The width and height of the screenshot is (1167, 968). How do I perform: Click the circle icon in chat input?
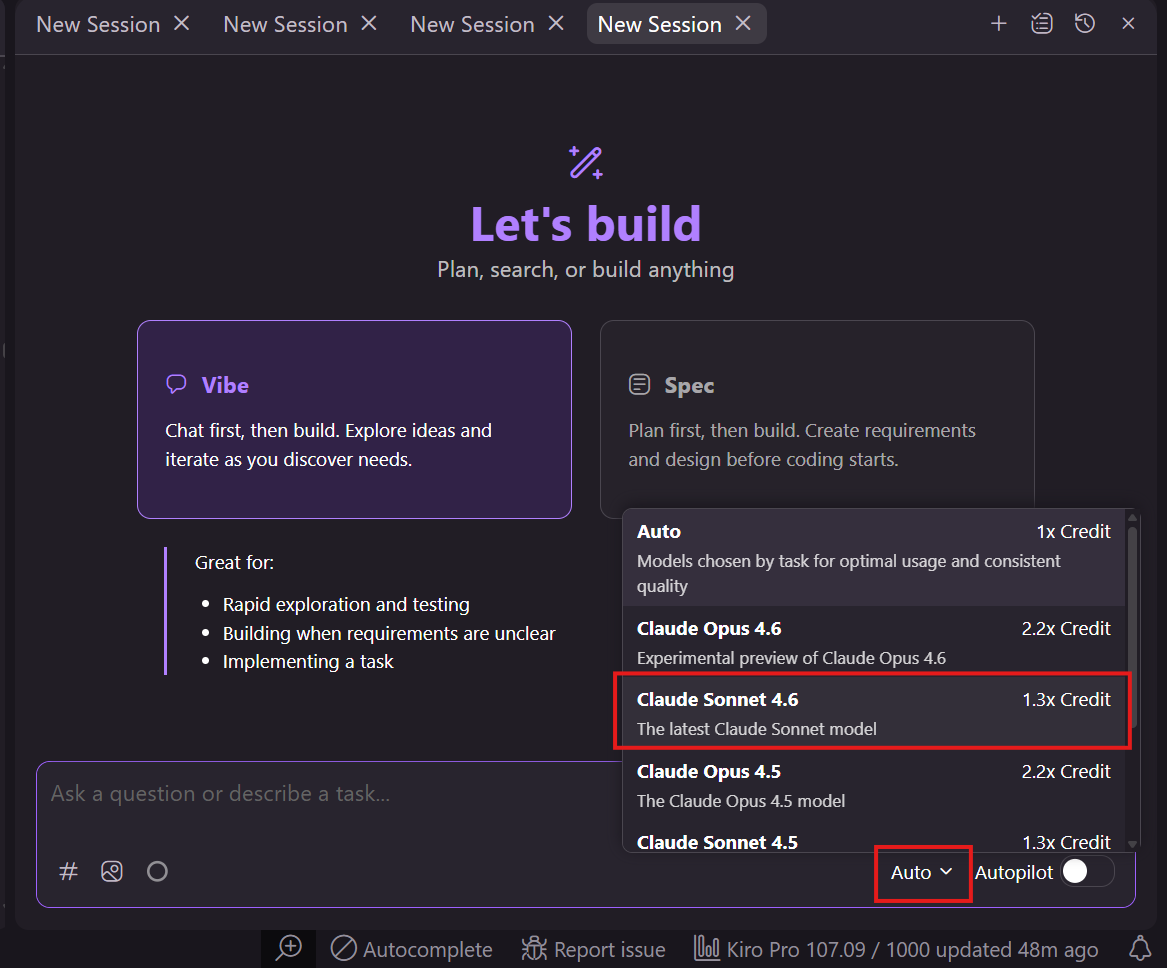tap(157, 872)
